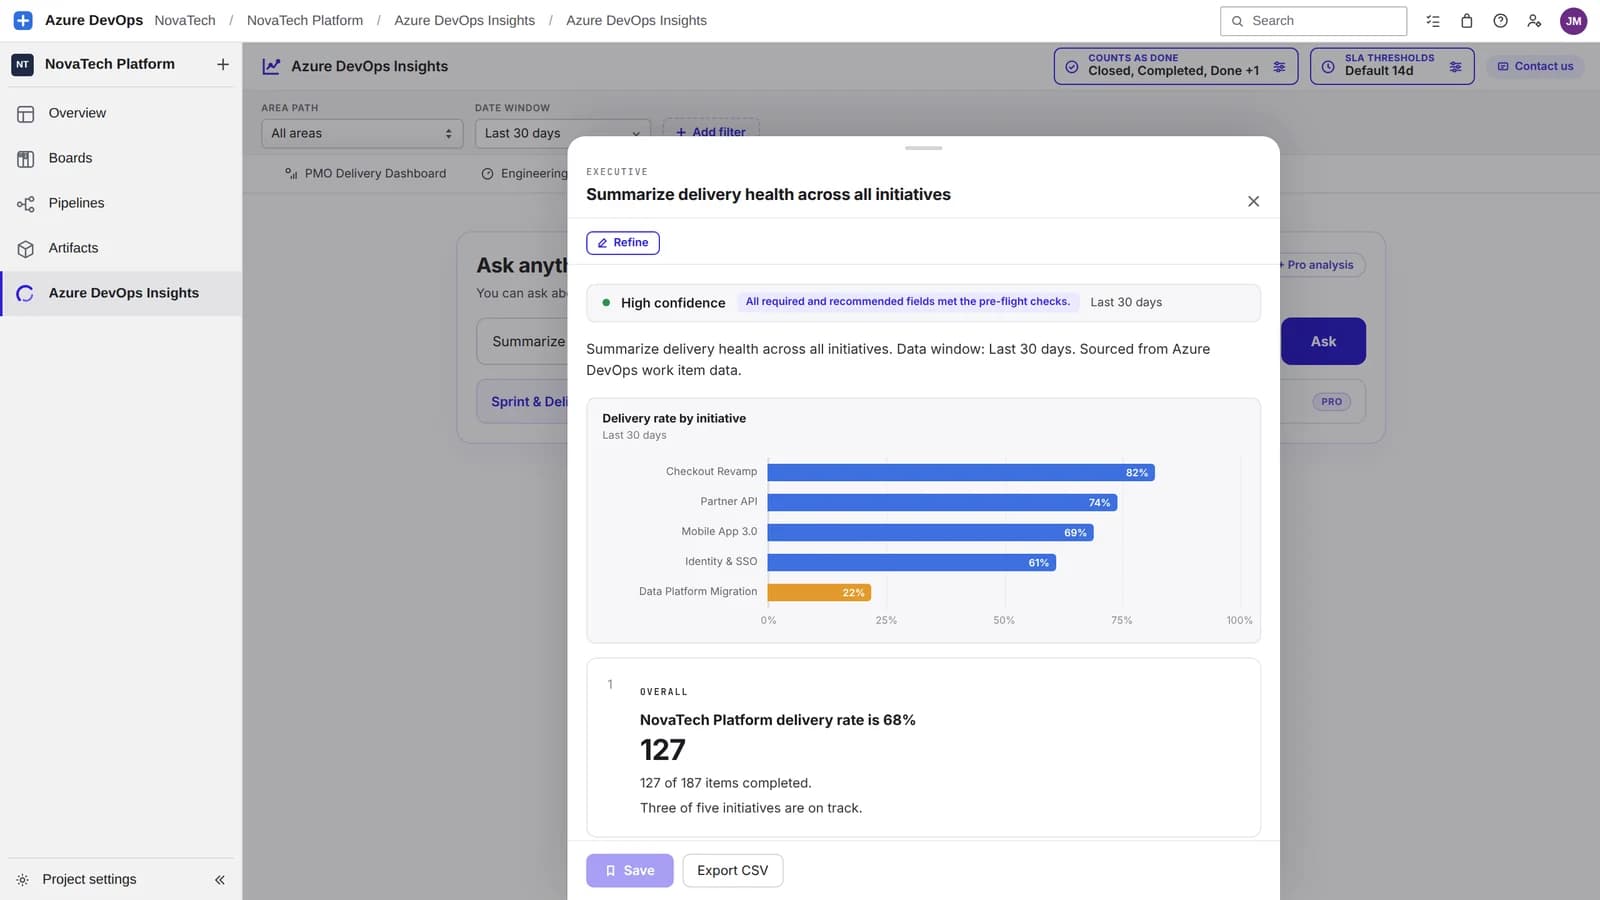Image resolution: width=1600 pixels, height=900 pixels.
Task: Click the Identity & SSO 61% bar
Action: point(912,562)
